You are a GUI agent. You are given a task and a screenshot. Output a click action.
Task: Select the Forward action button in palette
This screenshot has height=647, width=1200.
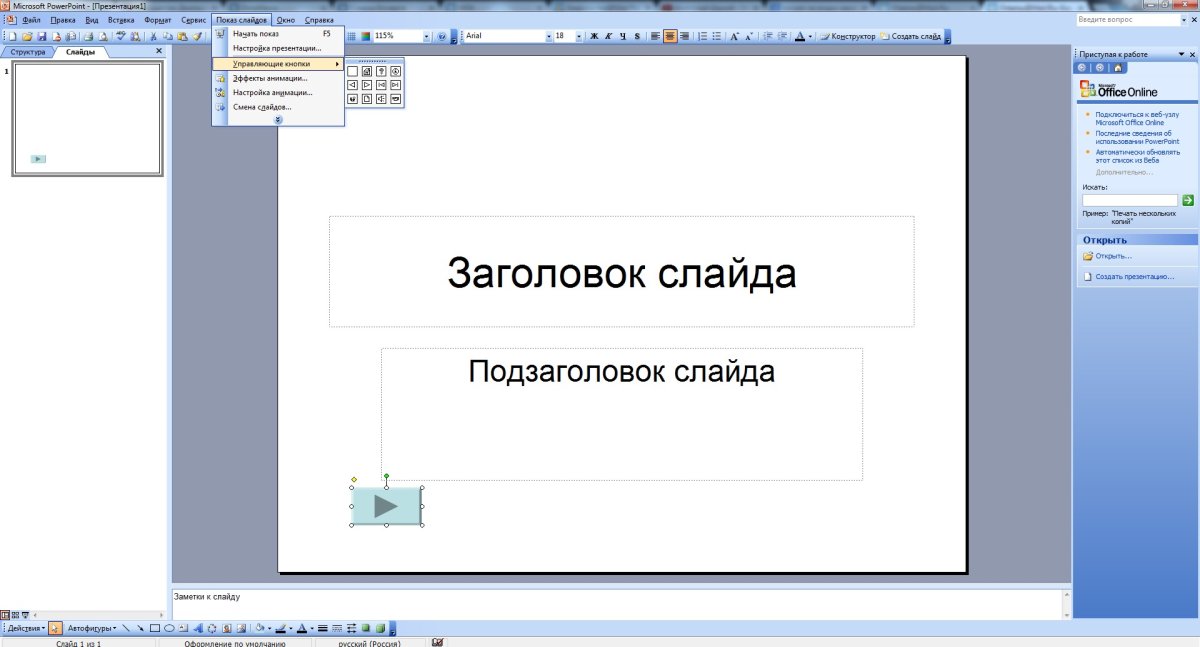coord(367,84)
